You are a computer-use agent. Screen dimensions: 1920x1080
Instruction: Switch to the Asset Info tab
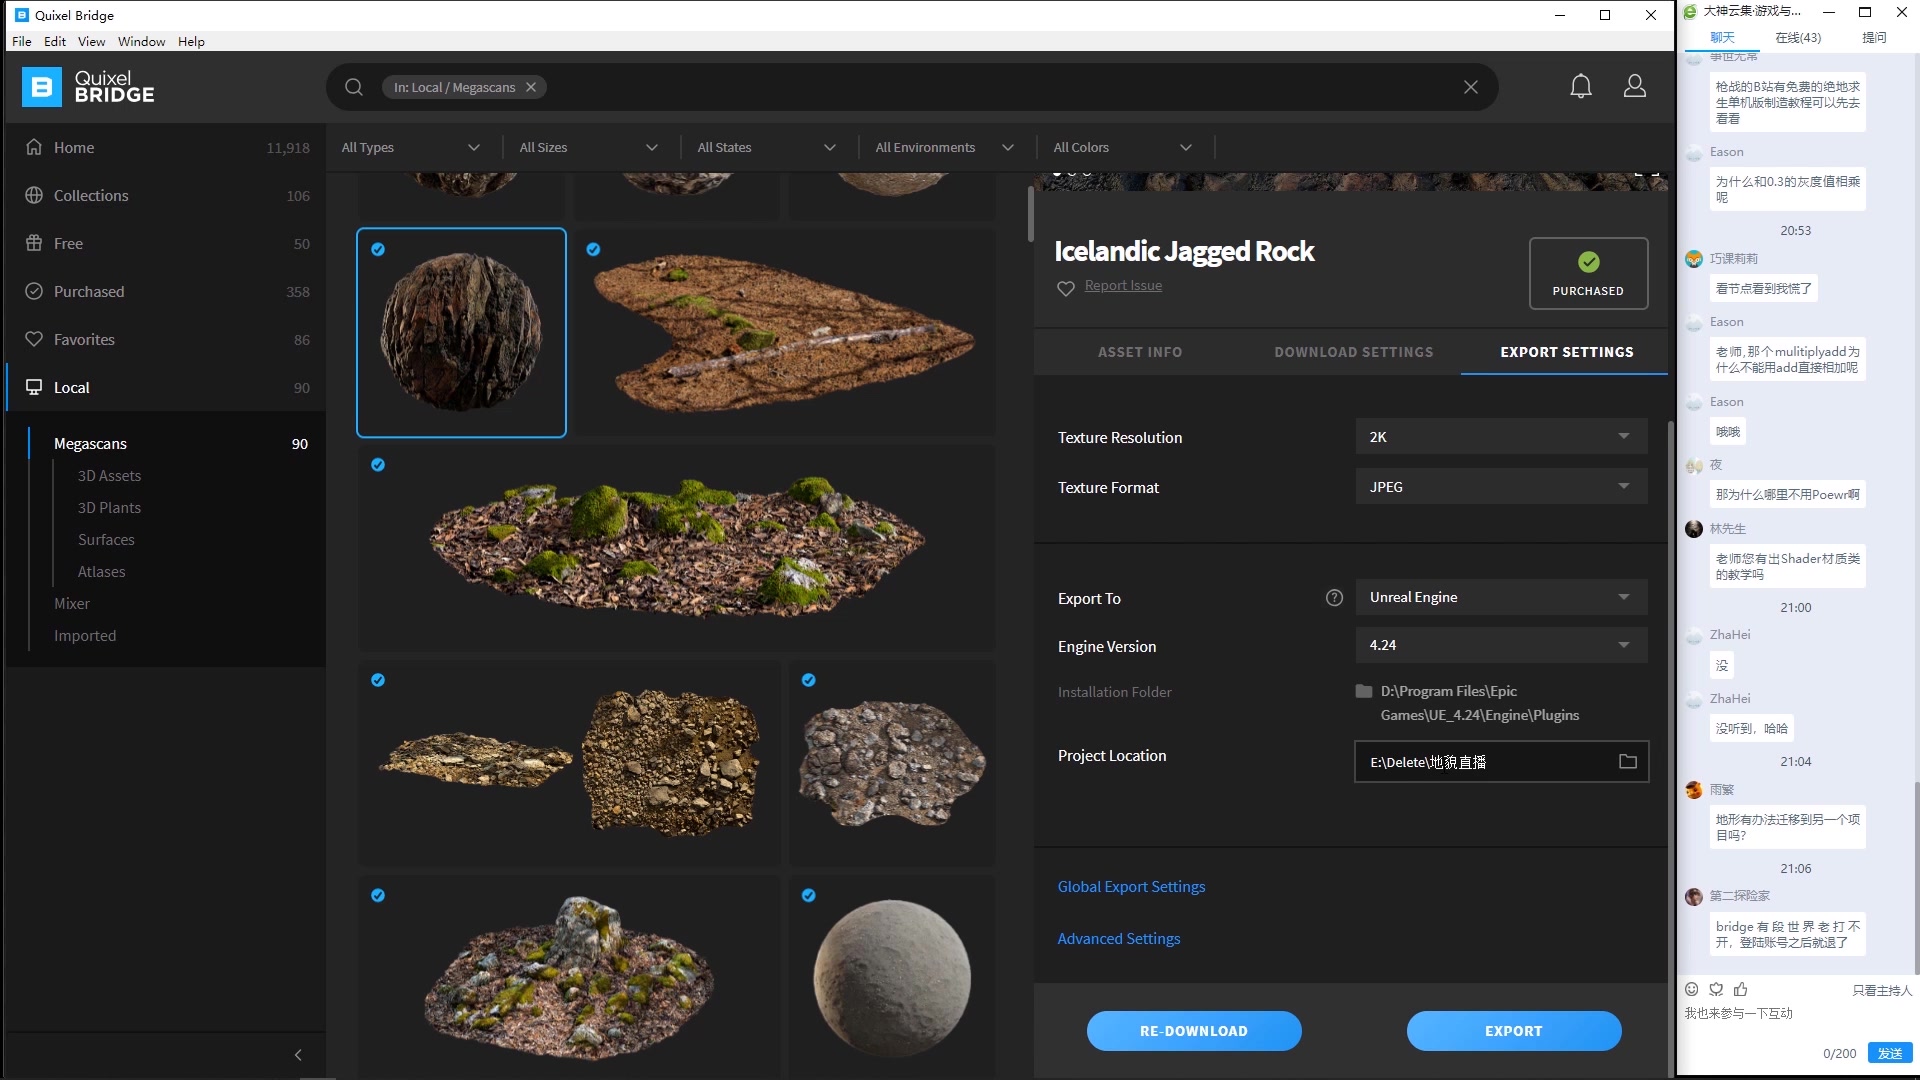point(1140,352)
